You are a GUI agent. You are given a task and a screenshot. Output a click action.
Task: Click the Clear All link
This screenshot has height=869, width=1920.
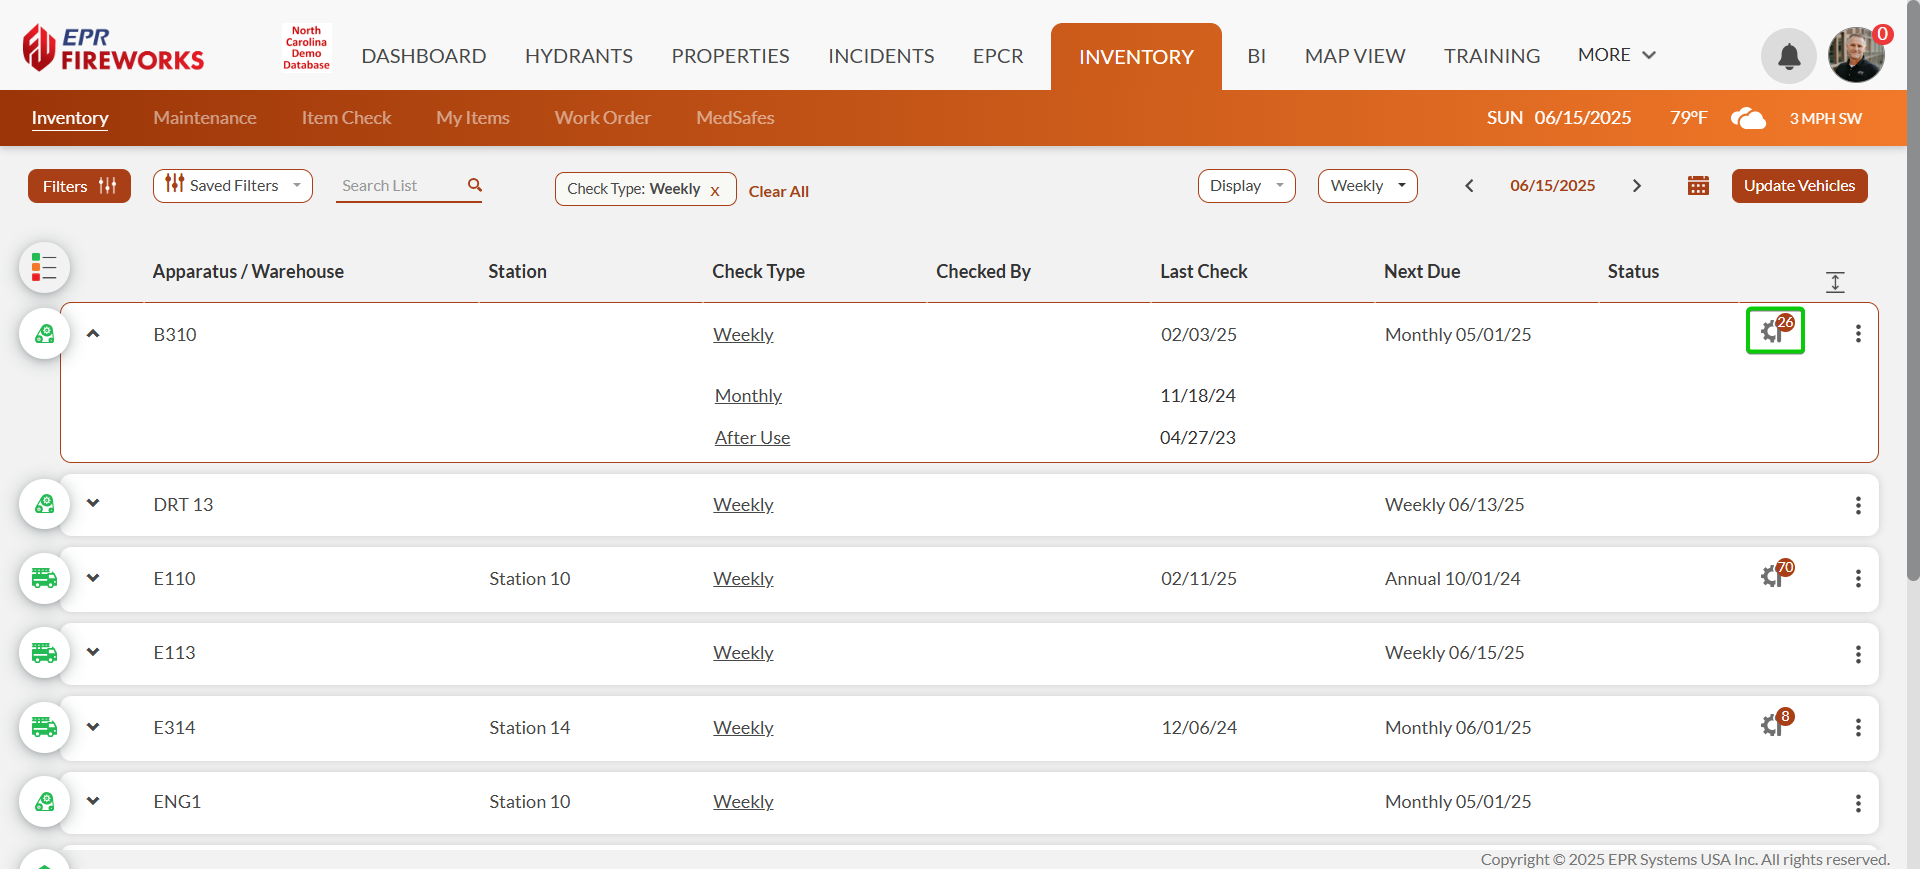pos(778,191)
